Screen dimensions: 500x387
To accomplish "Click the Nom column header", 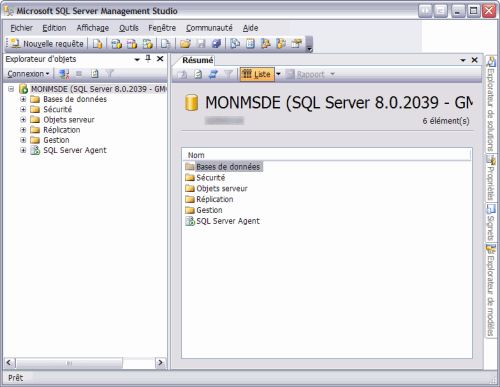I will pyautogui.click(x=327, y=155).
